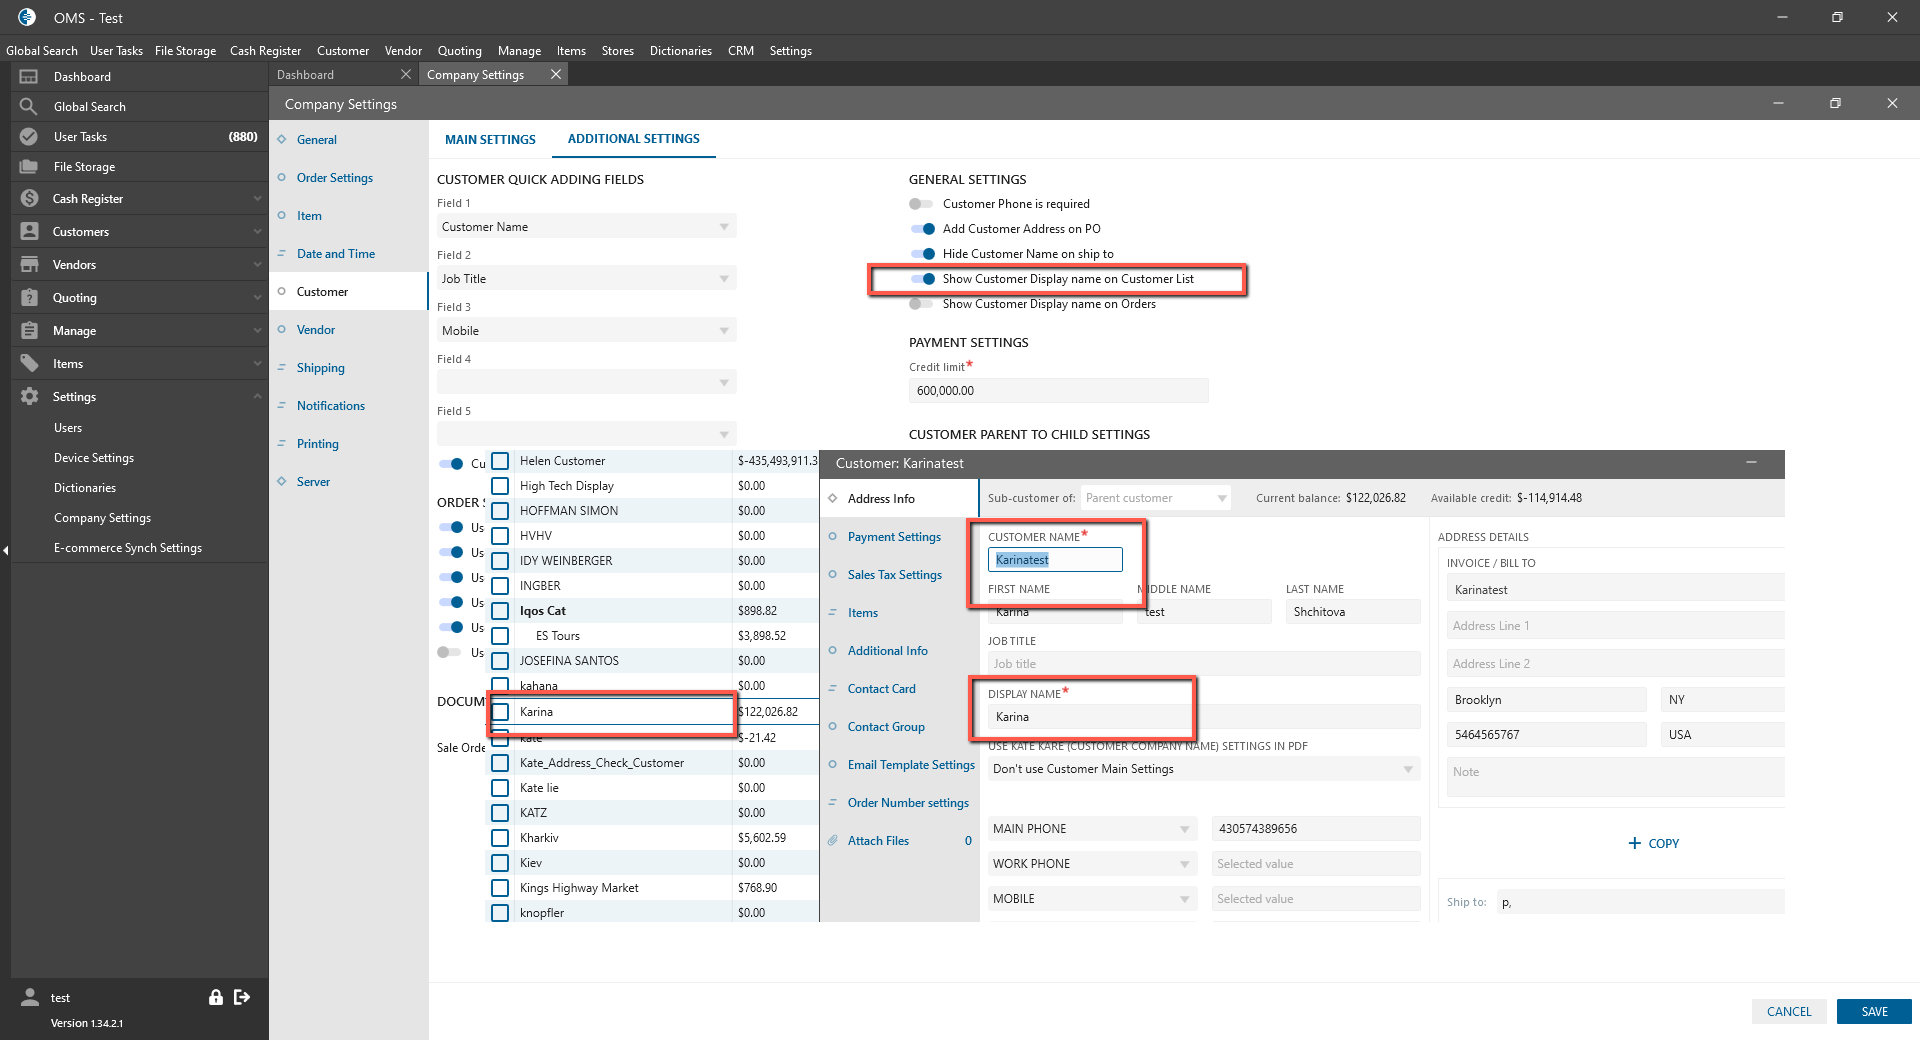Click the Credit limit input field
The image size is (1920, 1040).
point(1058,391)
